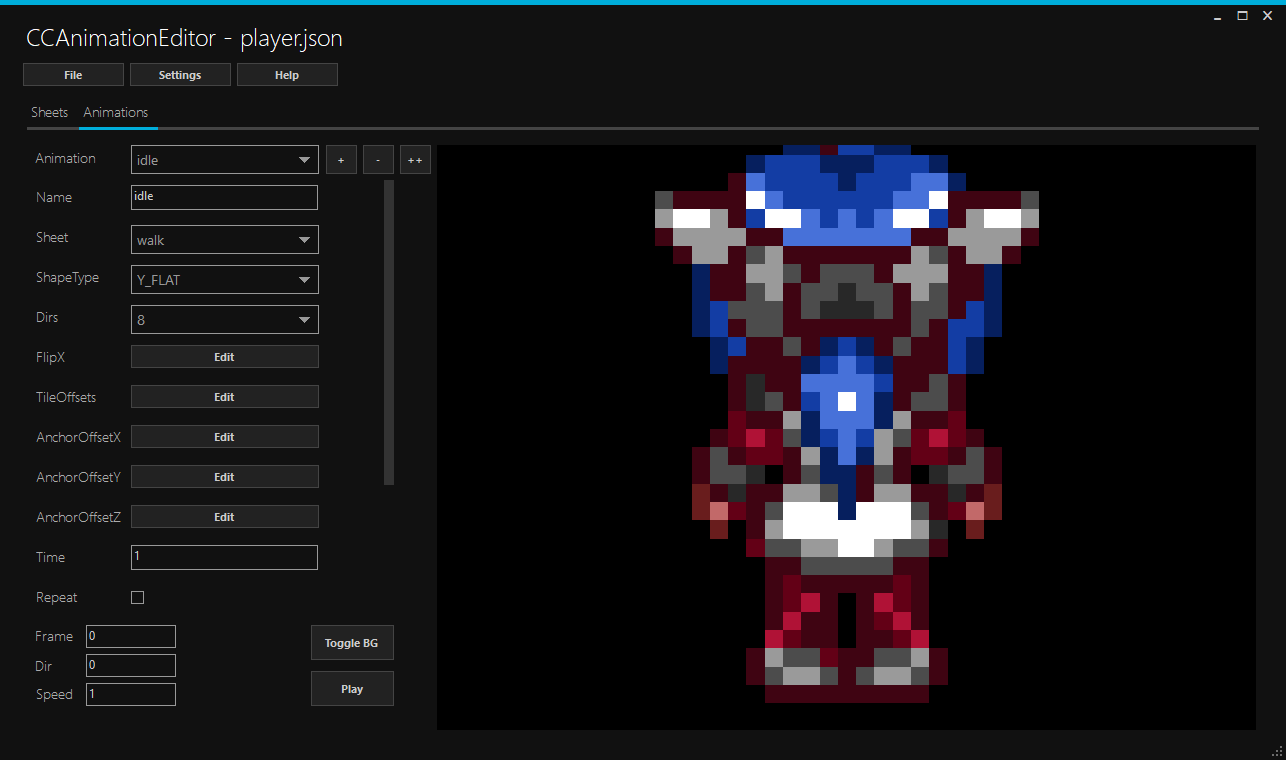1286x760 pixels.
Task: Select the Animations tab
Action: coord(116,112)
